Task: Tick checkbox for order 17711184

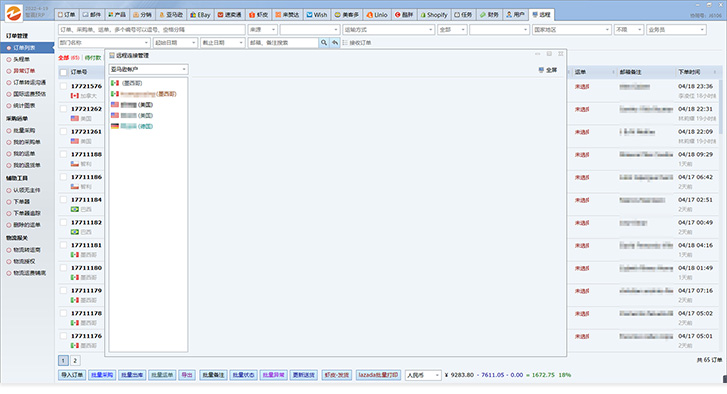Action: [64, 200]
